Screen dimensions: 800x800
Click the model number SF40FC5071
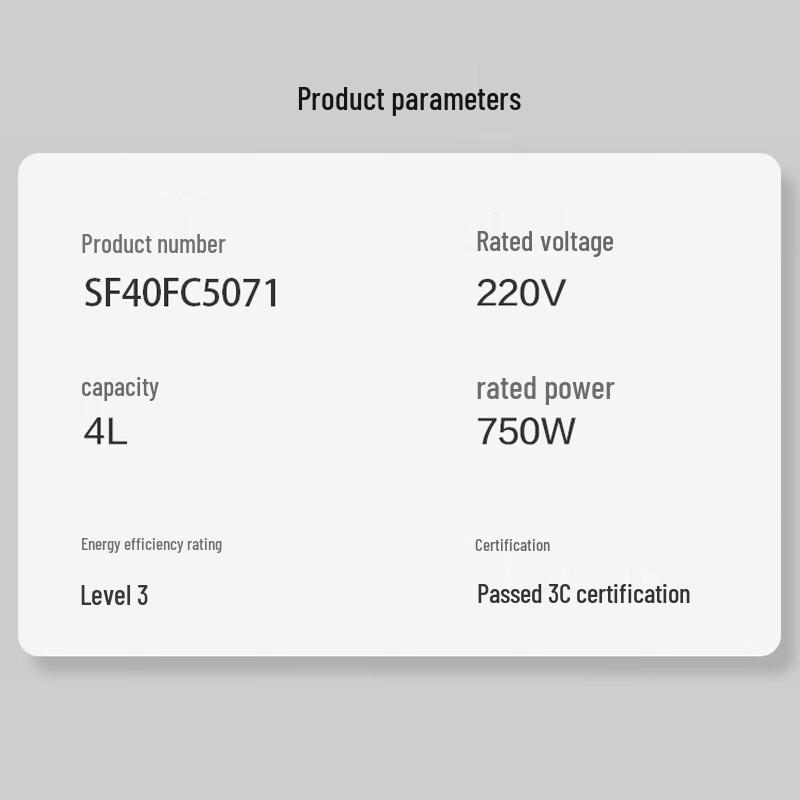(x=181, y=293)
